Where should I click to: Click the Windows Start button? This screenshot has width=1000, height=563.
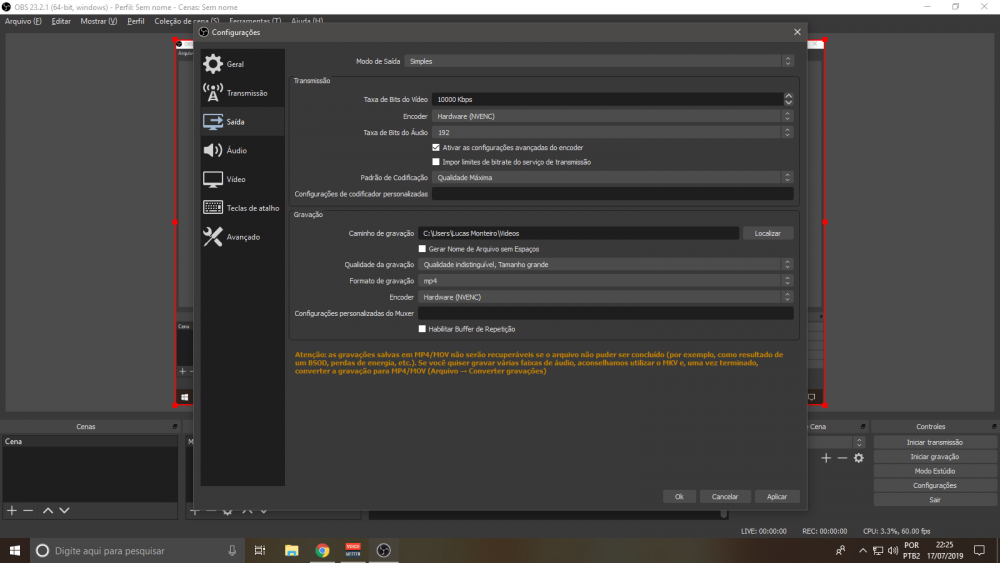(15, 550)
